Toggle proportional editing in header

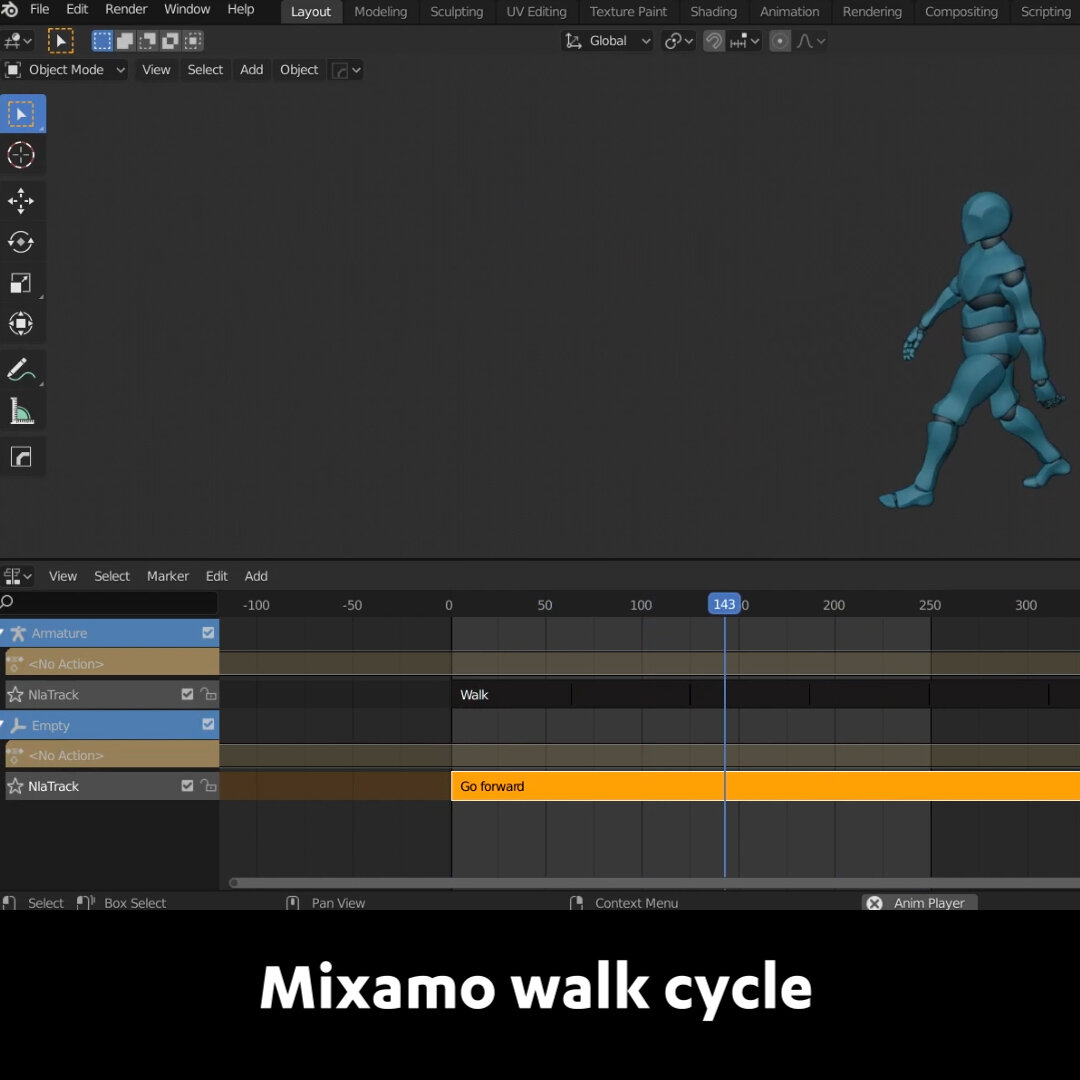[x=780, y=41]
